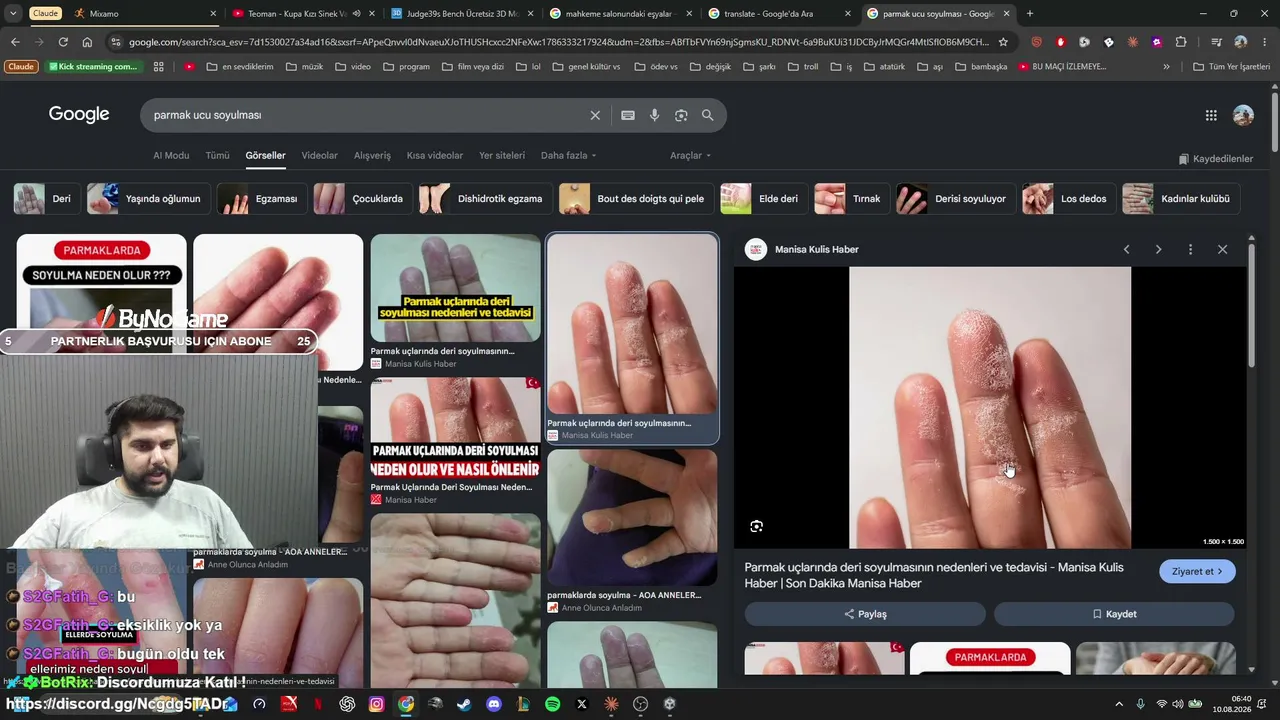Screen dimensions: 1280x720
Task: Open the large preview image of fingers
Action: tap(990, 407)
